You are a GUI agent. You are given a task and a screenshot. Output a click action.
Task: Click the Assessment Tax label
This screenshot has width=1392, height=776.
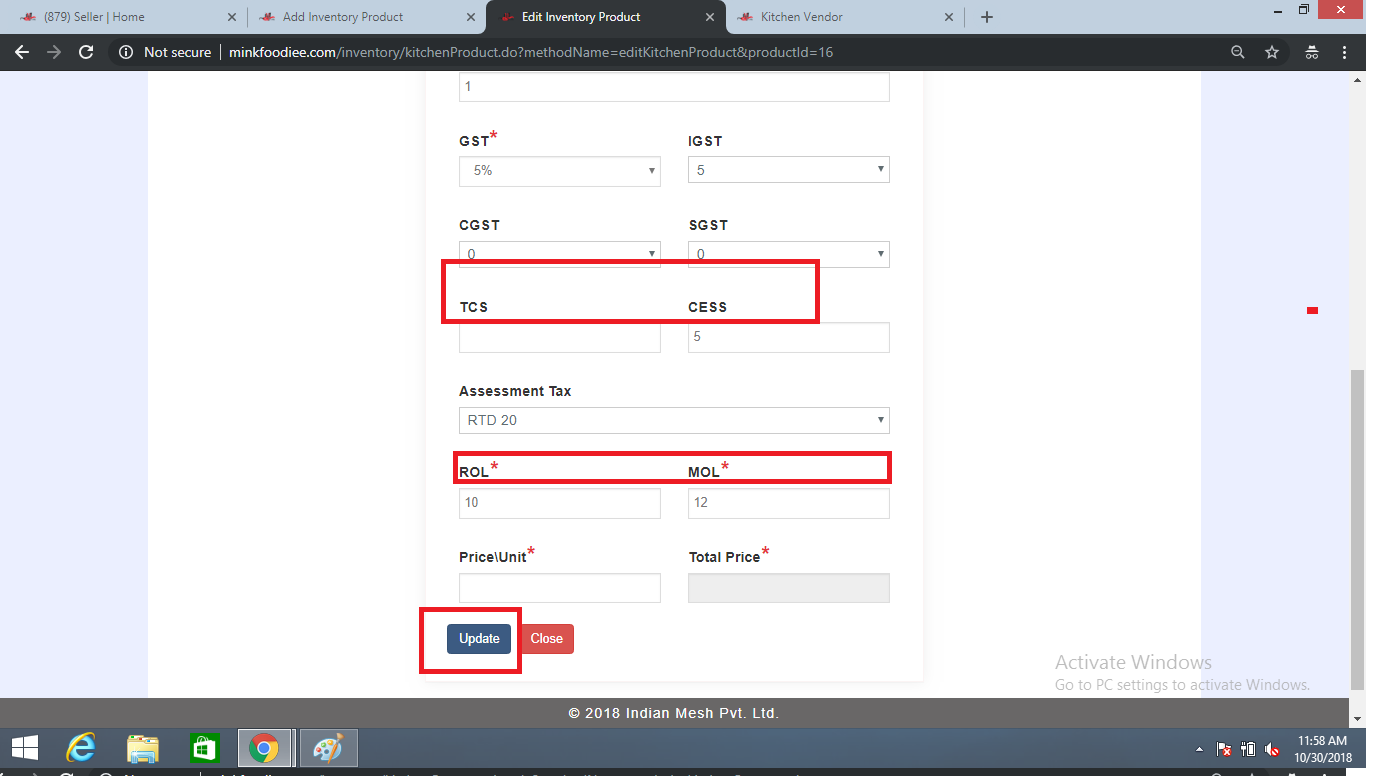coord(515,391)
